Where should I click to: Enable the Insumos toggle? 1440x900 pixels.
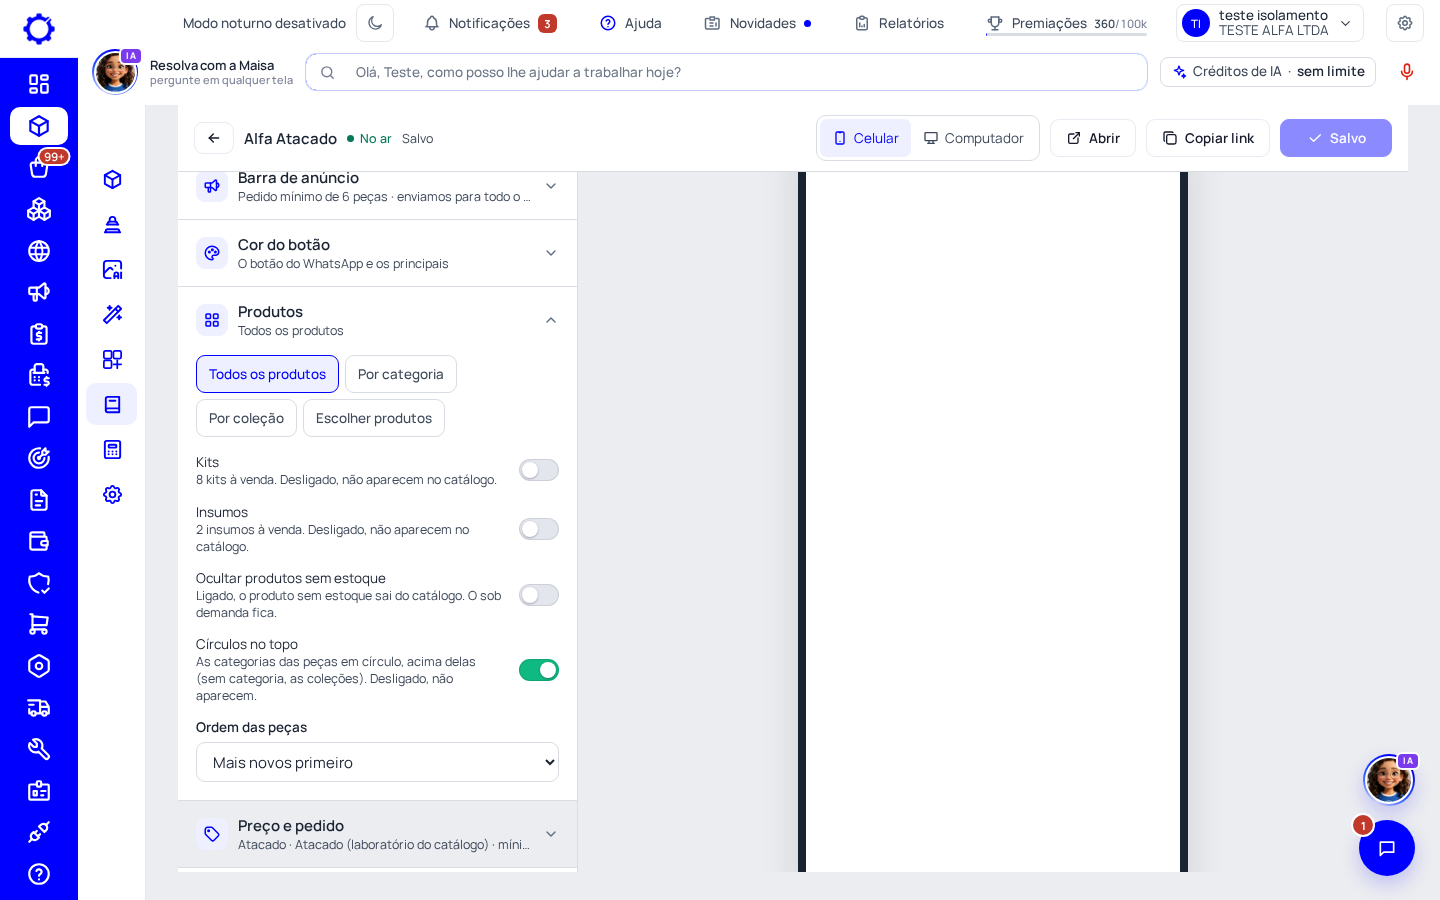coord(539,529)
